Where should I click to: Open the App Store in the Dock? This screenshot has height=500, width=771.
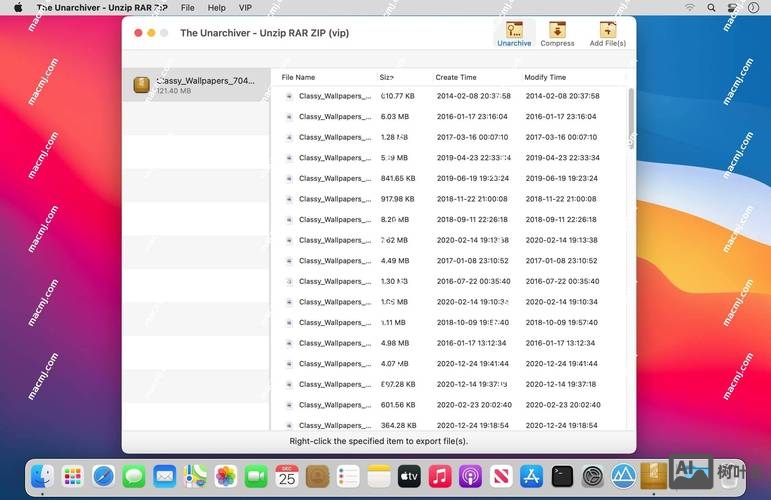point(531,477)
